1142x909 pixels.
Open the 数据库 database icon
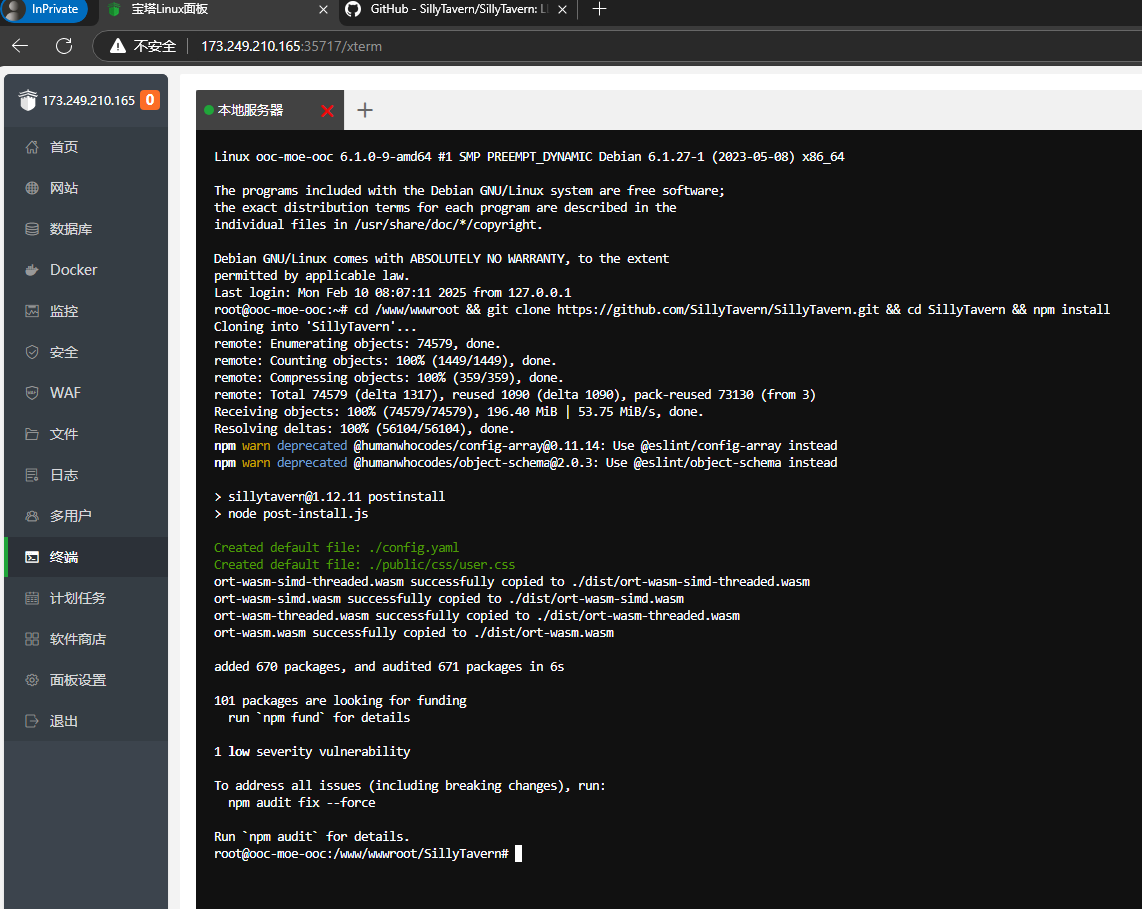pyautogui.click(x=32, y=229)
